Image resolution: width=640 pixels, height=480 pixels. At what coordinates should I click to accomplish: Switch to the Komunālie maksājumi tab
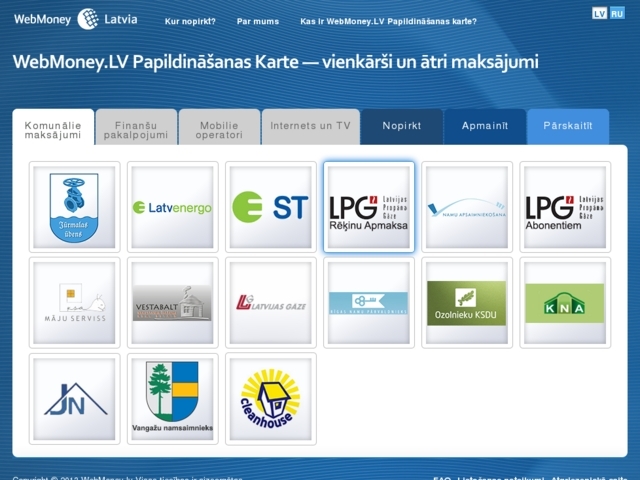click(53, 127)
